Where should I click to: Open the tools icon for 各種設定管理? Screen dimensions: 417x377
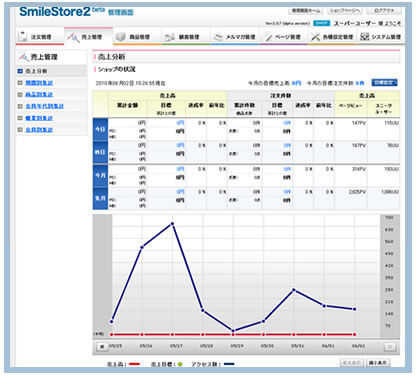(x=315, y=37)
